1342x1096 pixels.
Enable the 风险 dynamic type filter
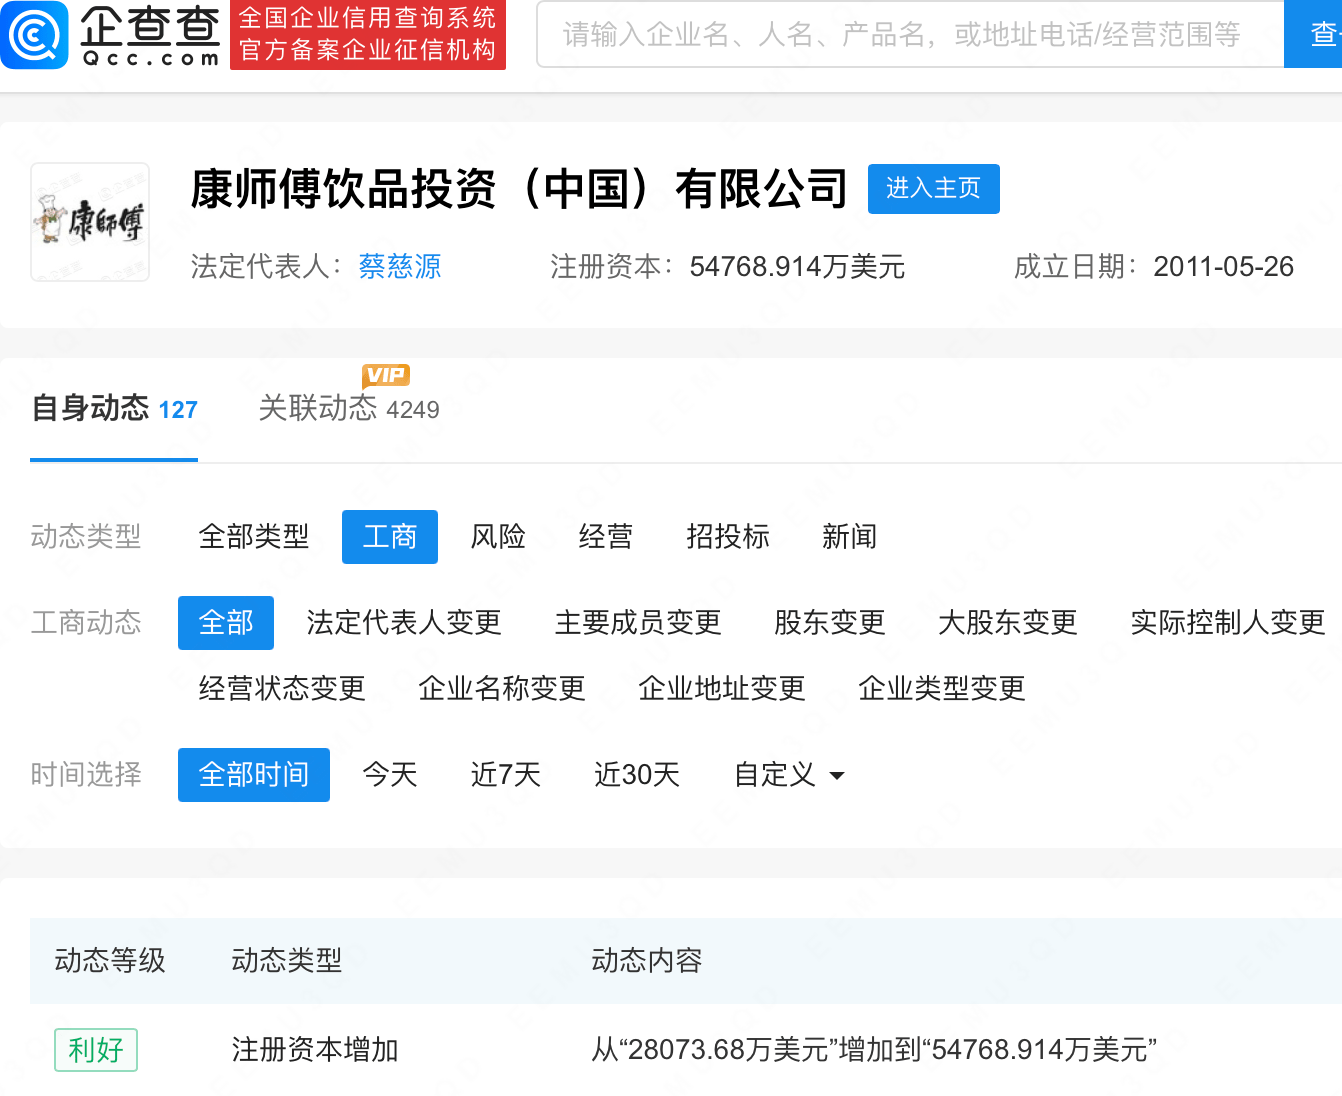click(497, 537)
